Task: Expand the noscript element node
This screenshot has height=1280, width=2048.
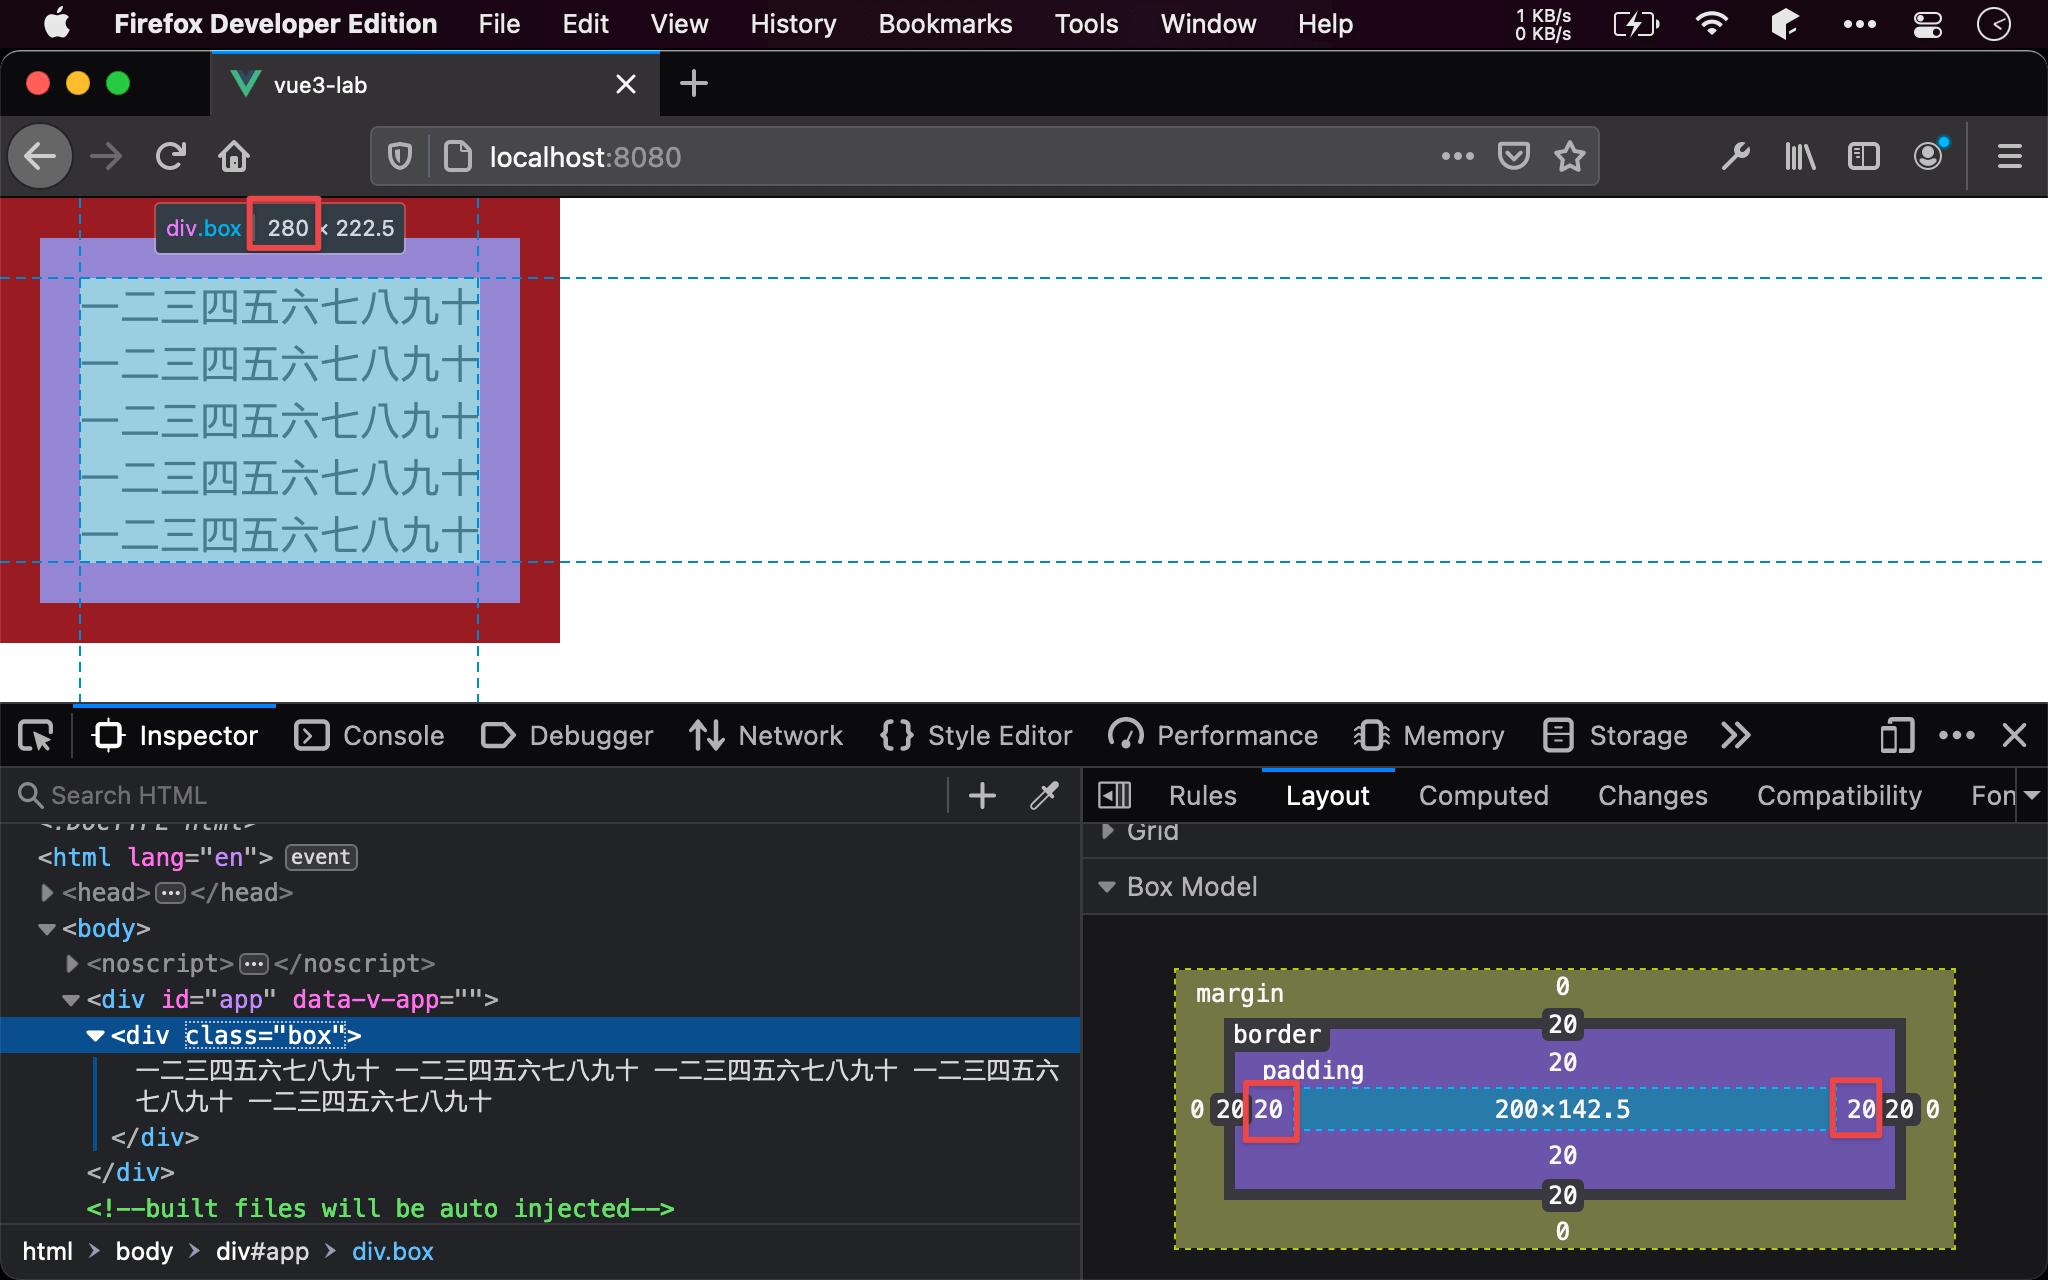Action: click(71, 964)
